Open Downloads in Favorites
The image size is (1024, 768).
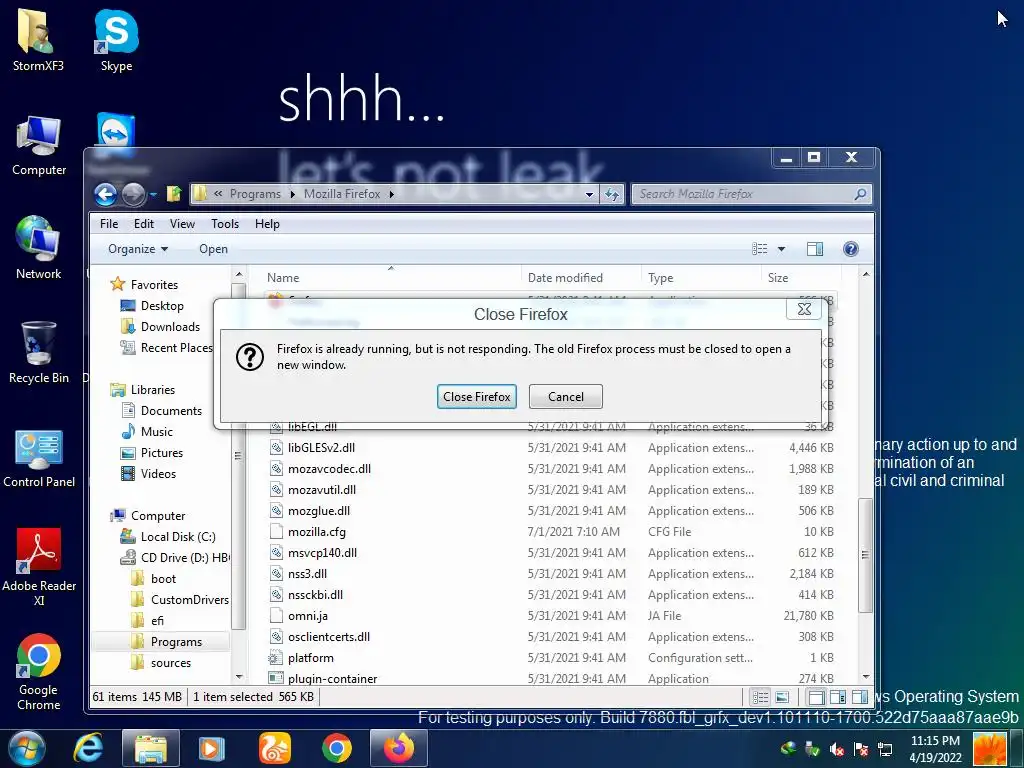click(x=170, y=327)
